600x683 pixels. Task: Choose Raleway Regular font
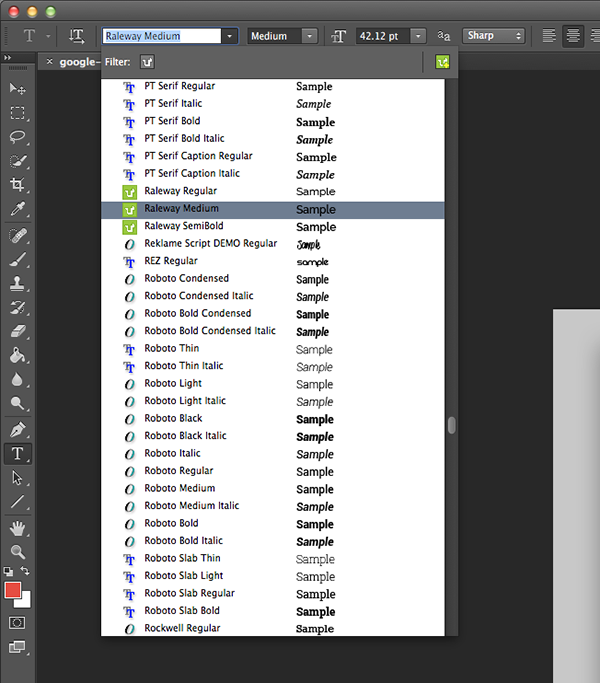pyautogui.click(x=273, y=191)
